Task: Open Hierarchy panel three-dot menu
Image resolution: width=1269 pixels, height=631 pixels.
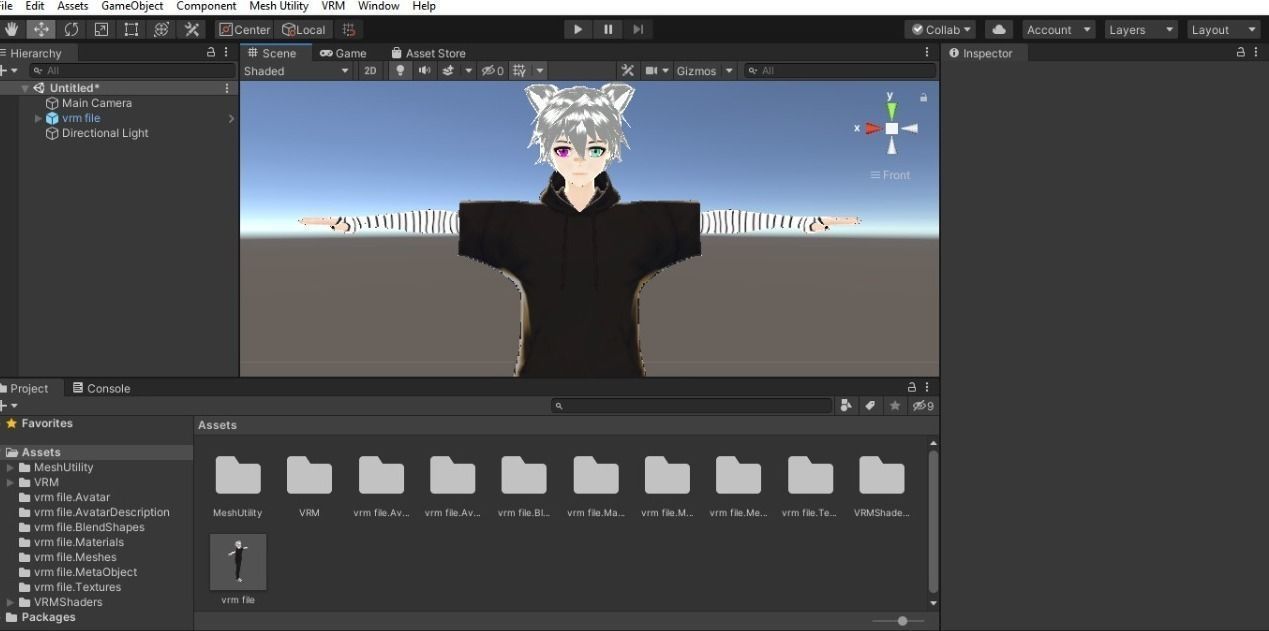Action: point(225,52)
